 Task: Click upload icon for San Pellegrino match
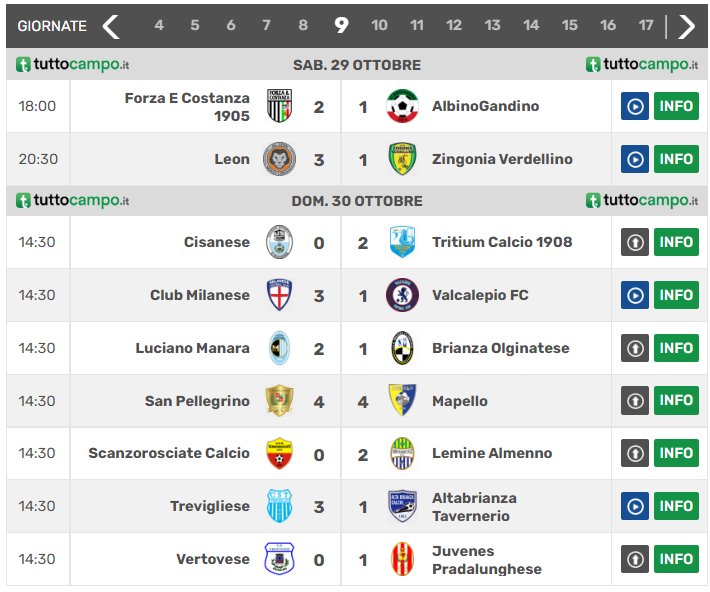click(635, 401)
